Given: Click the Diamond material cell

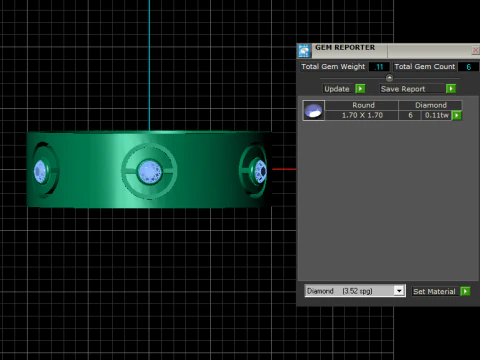Looking at the screenshot, I should pyautogui.click(x=431, y=105).
